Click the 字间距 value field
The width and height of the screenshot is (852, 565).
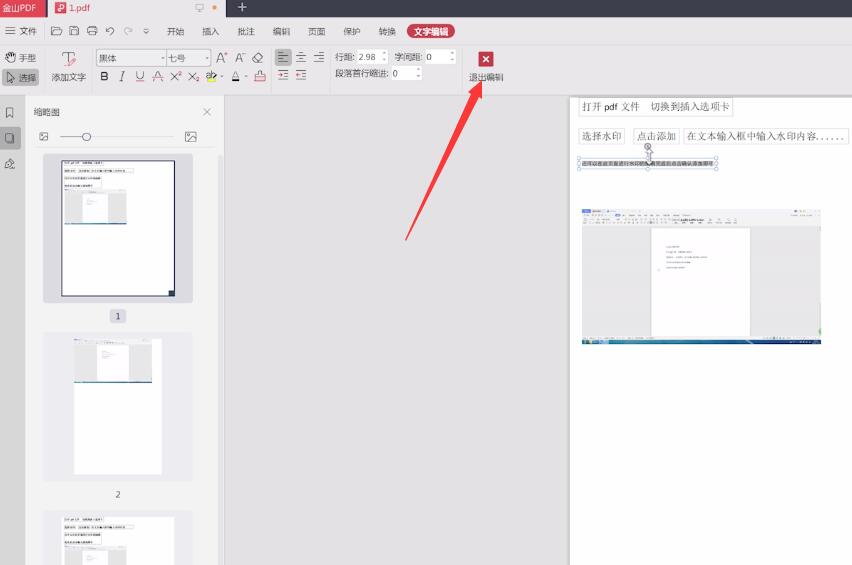[436, 57]
